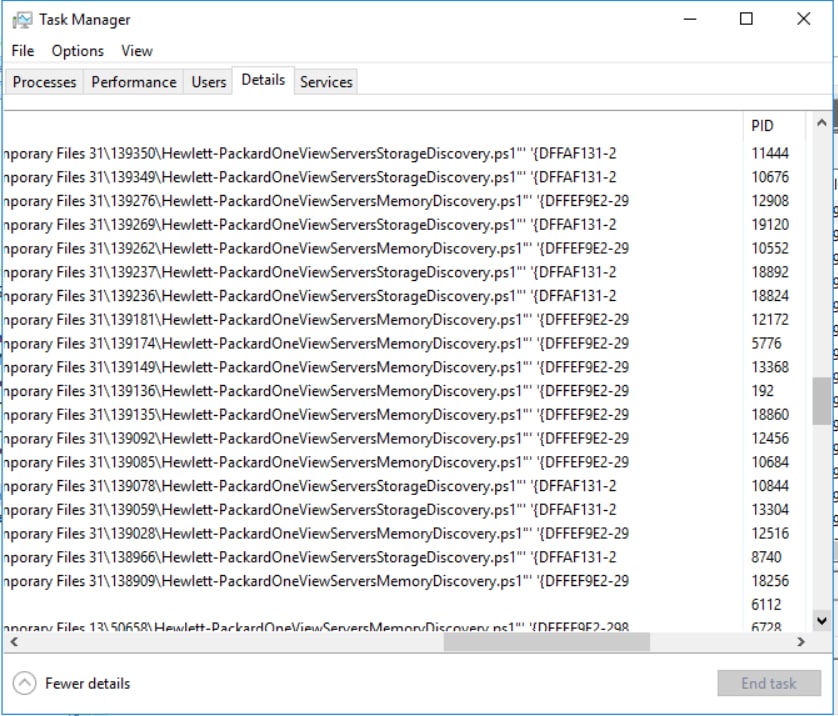Click PID value 10676

[770, 177]
